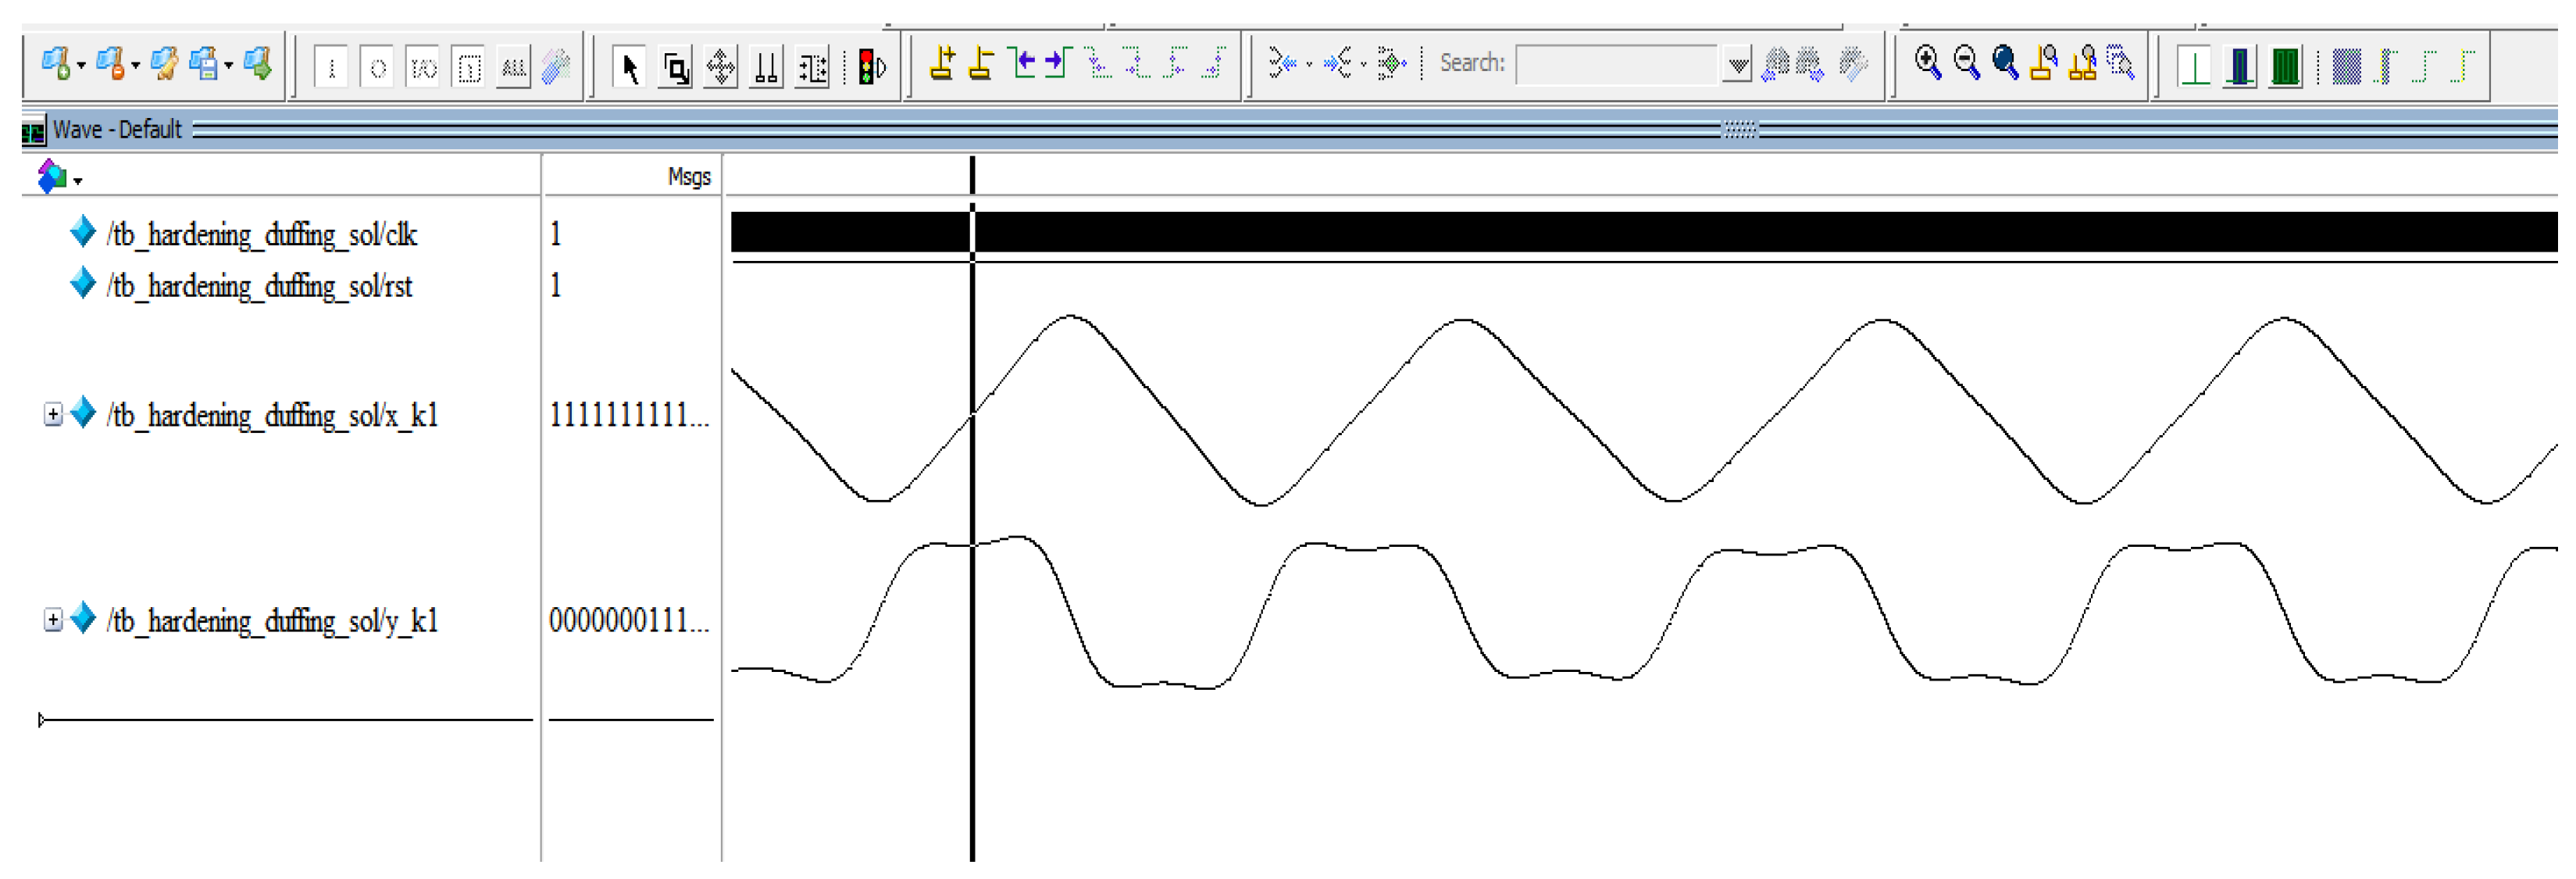Click the Wave - Default title bar
Image resolution: width=2576 pixels, height=879 pixels.
[117, 130]
